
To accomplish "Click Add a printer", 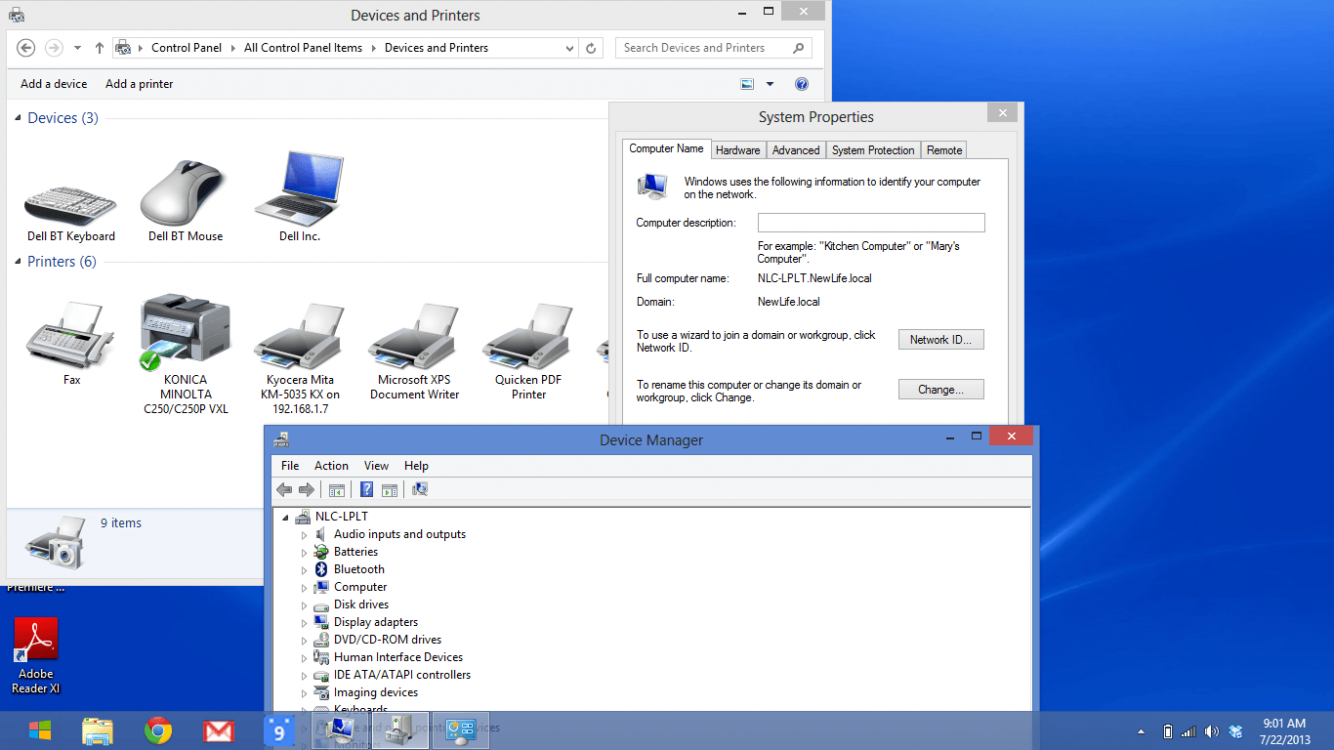I will point(139,84).
